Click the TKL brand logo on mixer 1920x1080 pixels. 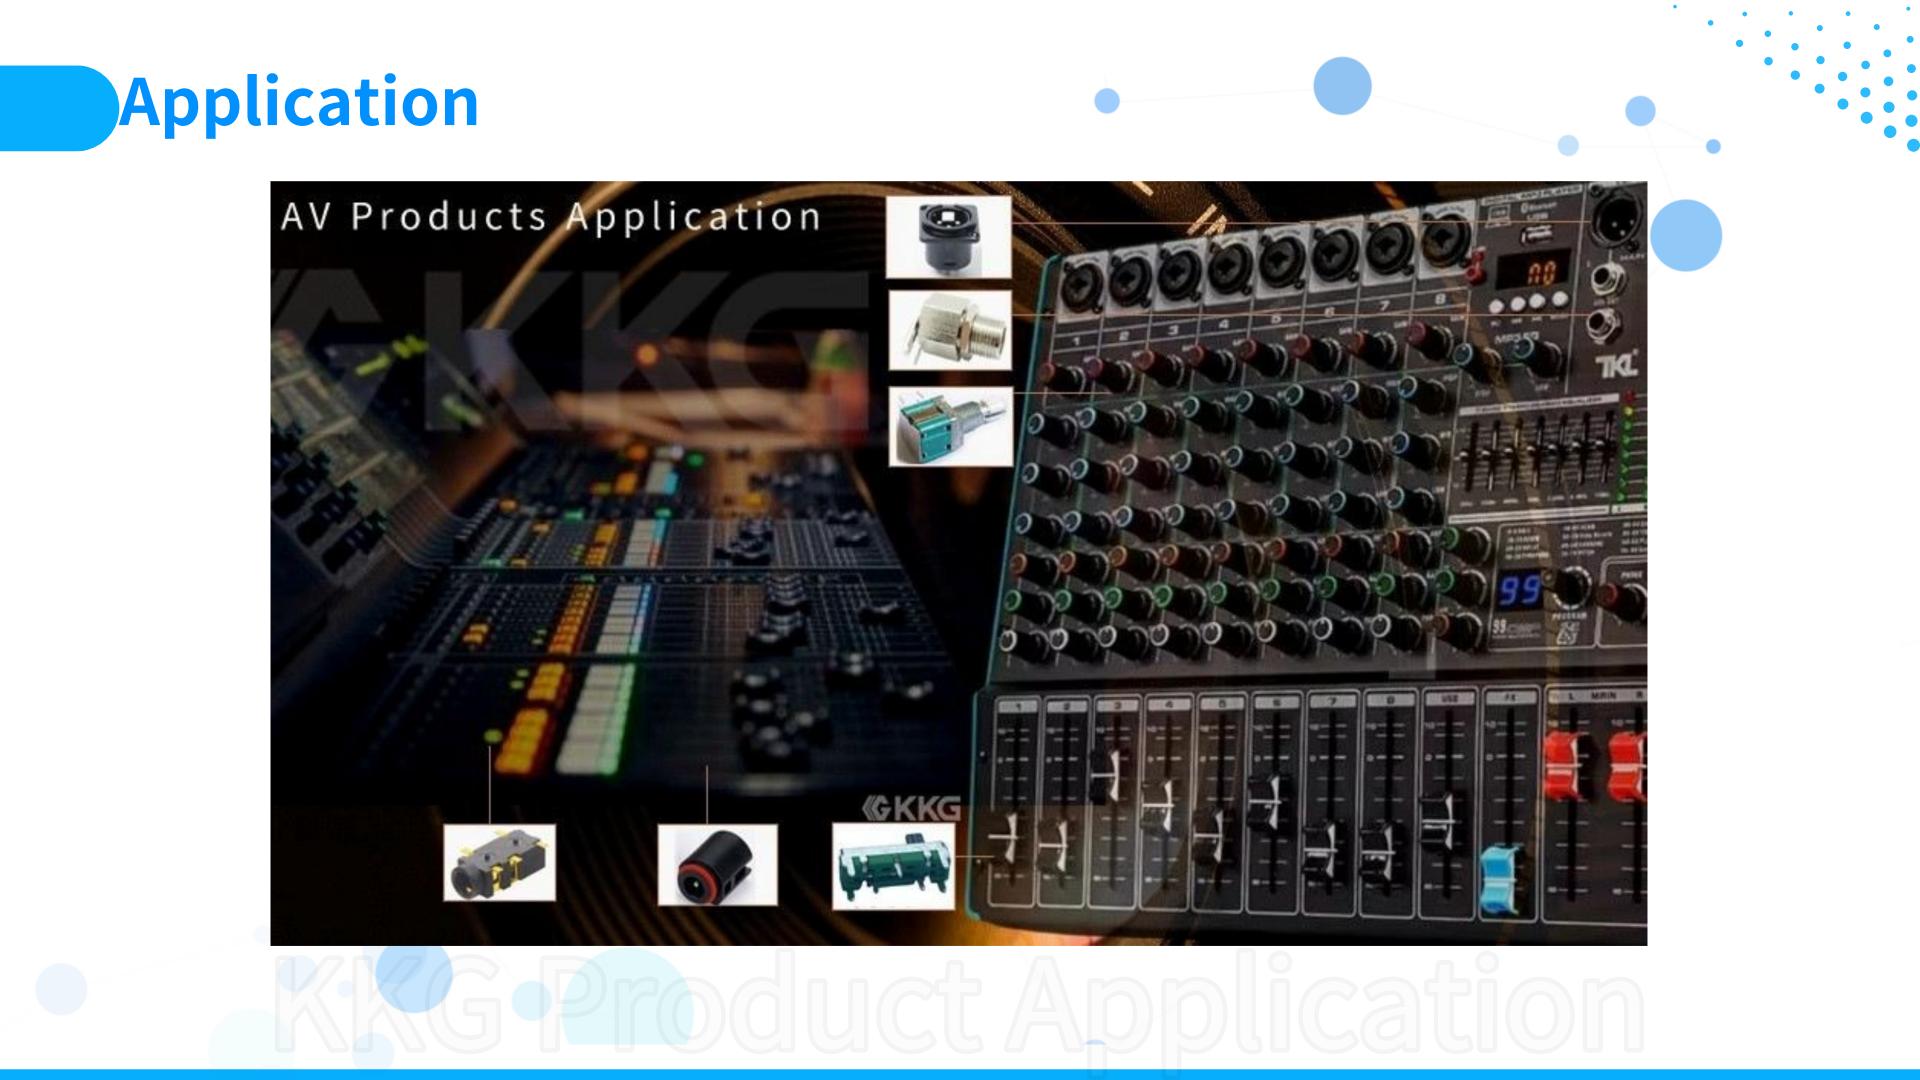pyautogui.click(x=1616, y=364)
